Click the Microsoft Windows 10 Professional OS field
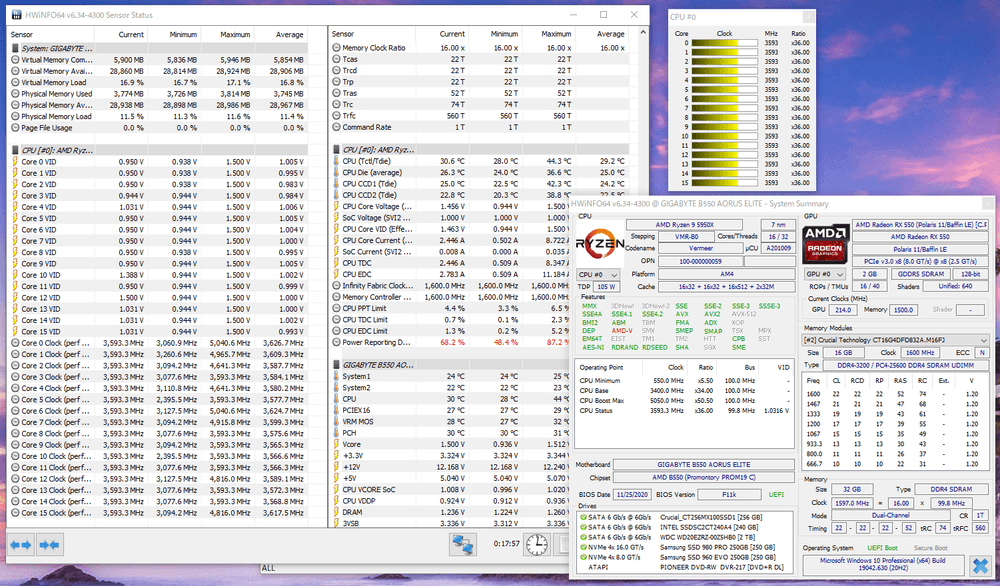This screenshot has width=1000, height=586. (883, 564)
